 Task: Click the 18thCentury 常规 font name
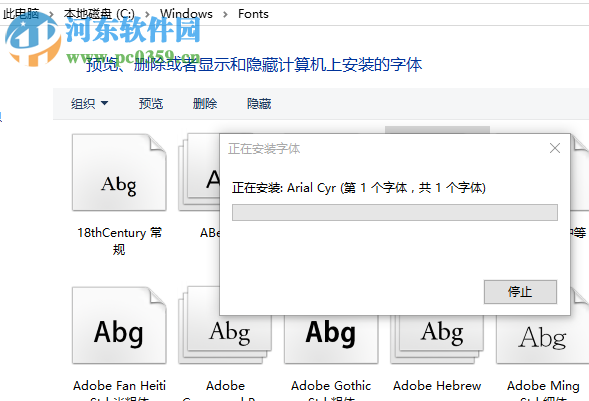click(x=119, y=241)
